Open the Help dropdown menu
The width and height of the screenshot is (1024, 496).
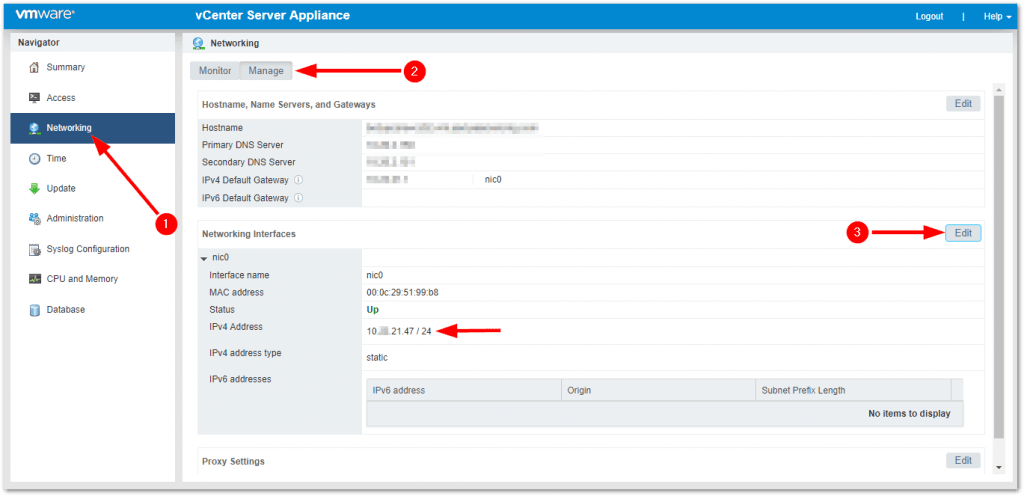(997, 16)
